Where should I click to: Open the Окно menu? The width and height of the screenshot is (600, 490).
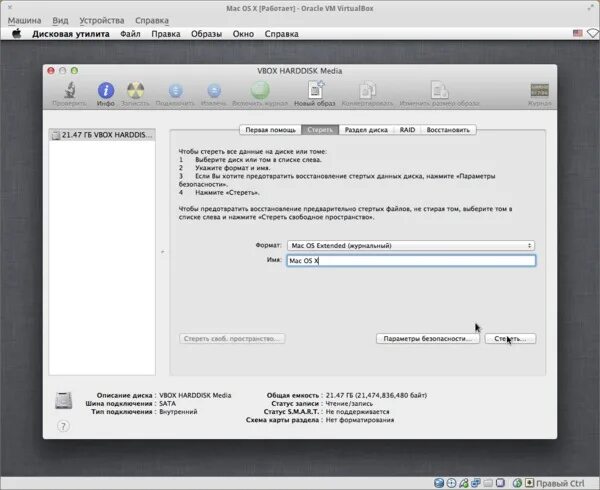point(243,34)
